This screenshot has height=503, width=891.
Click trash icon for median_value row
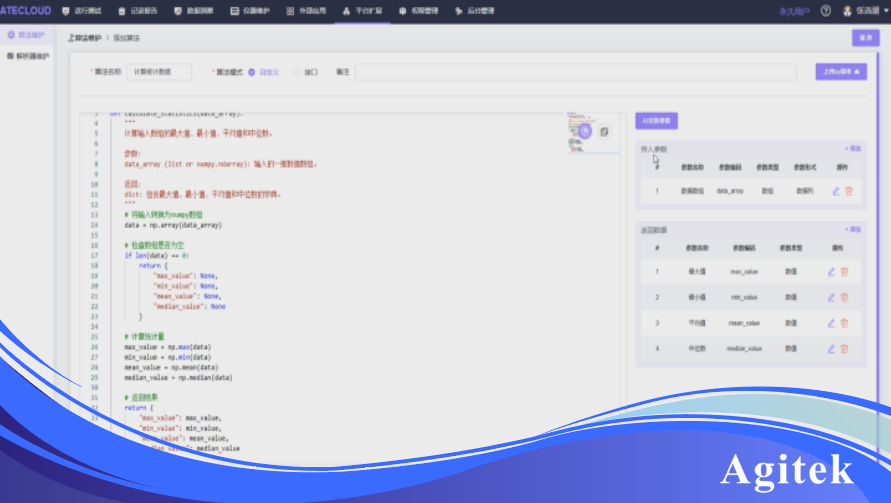pos(844,349)
